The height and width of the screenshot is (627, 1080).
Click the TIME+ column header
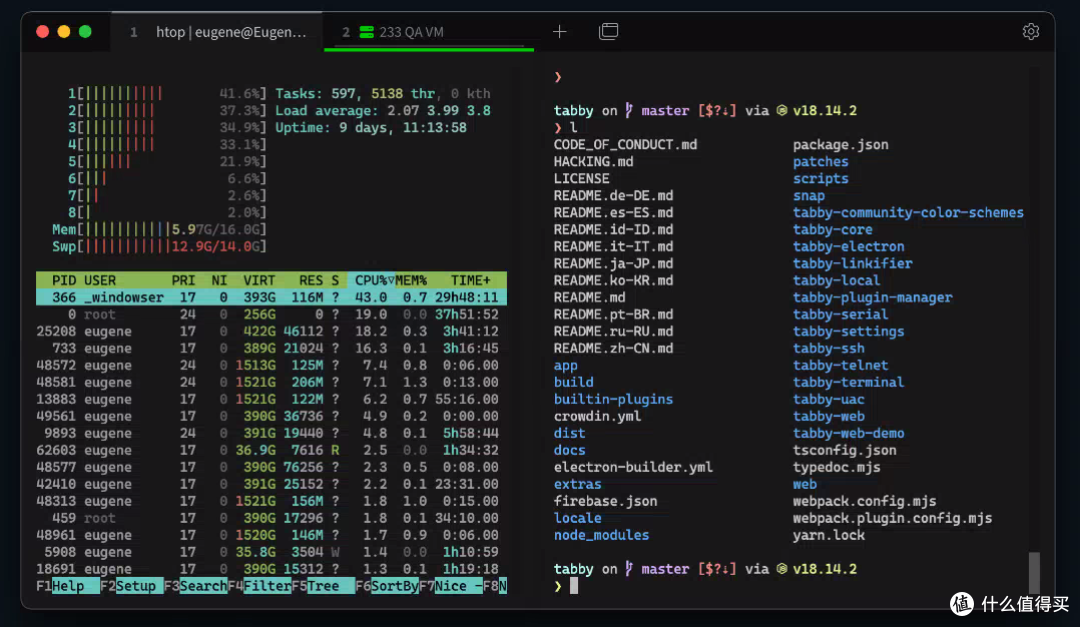coord(470,280)
